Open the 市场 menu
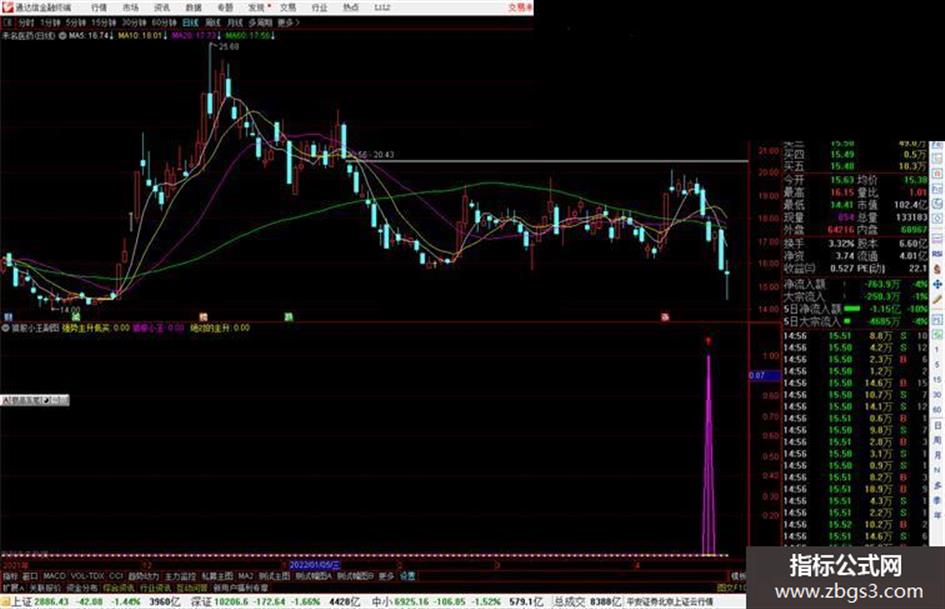945x609 pixels. pyautogui.click(x=130, y=8)
